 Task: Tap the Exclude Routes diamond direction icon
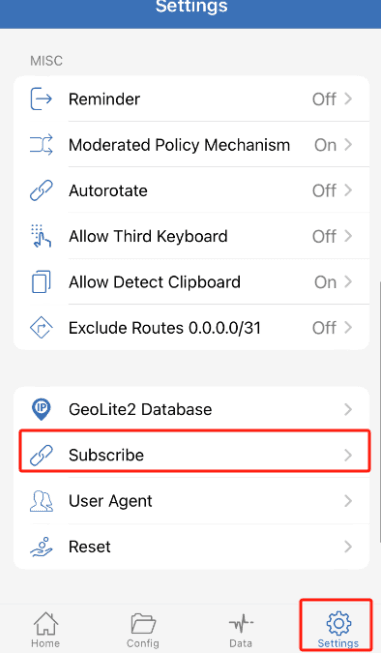point(41,328)
